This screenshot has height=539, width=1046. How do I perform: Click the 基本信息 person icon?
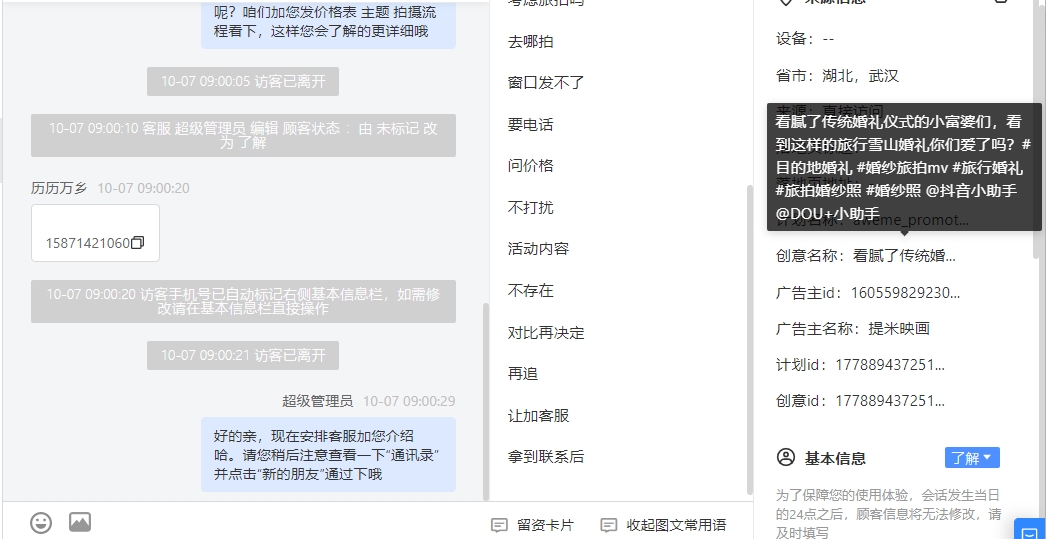[x=786, y=458]
